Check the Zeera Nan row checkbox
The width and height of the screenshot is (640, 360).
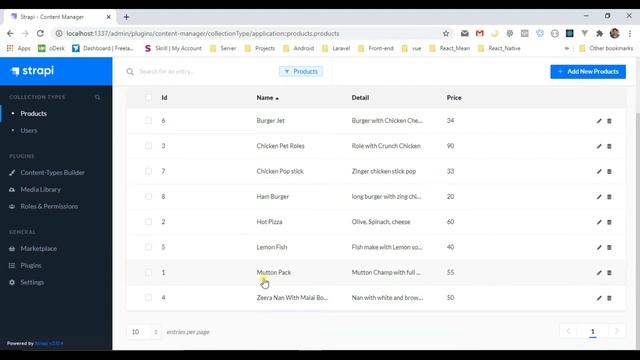tap(148, 298)
